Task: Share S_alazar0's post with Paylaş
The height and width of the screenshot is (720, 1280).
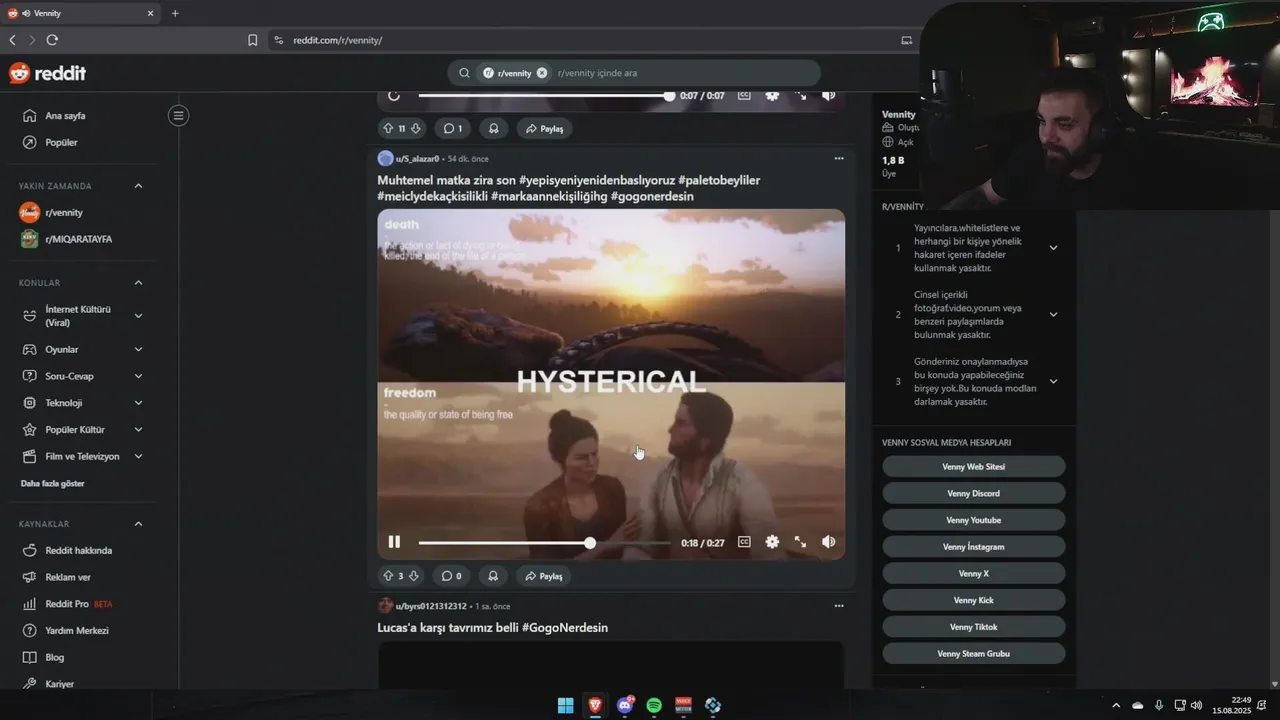Action: click(x=544, y=576)
